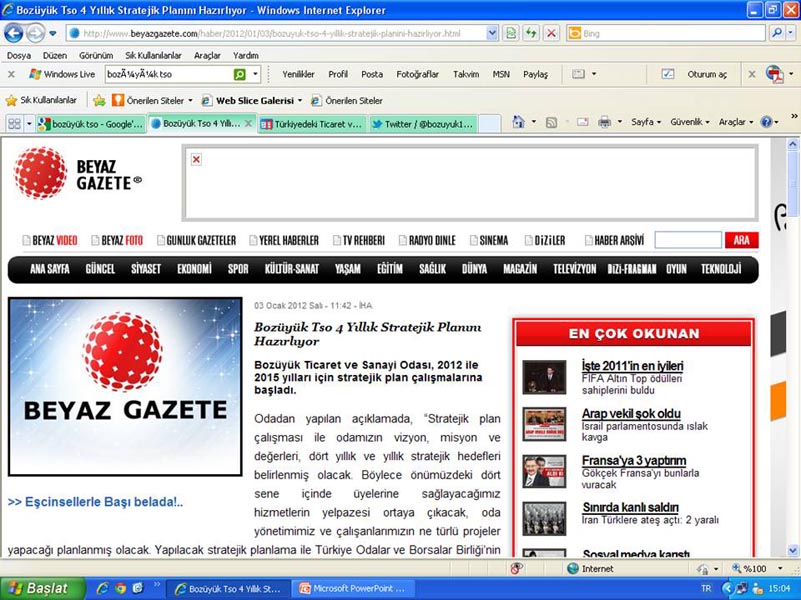The height and width of the screenshot is (600, 801).
Task: Open the popup blocker status icon
Action: [x=516, y=568]
